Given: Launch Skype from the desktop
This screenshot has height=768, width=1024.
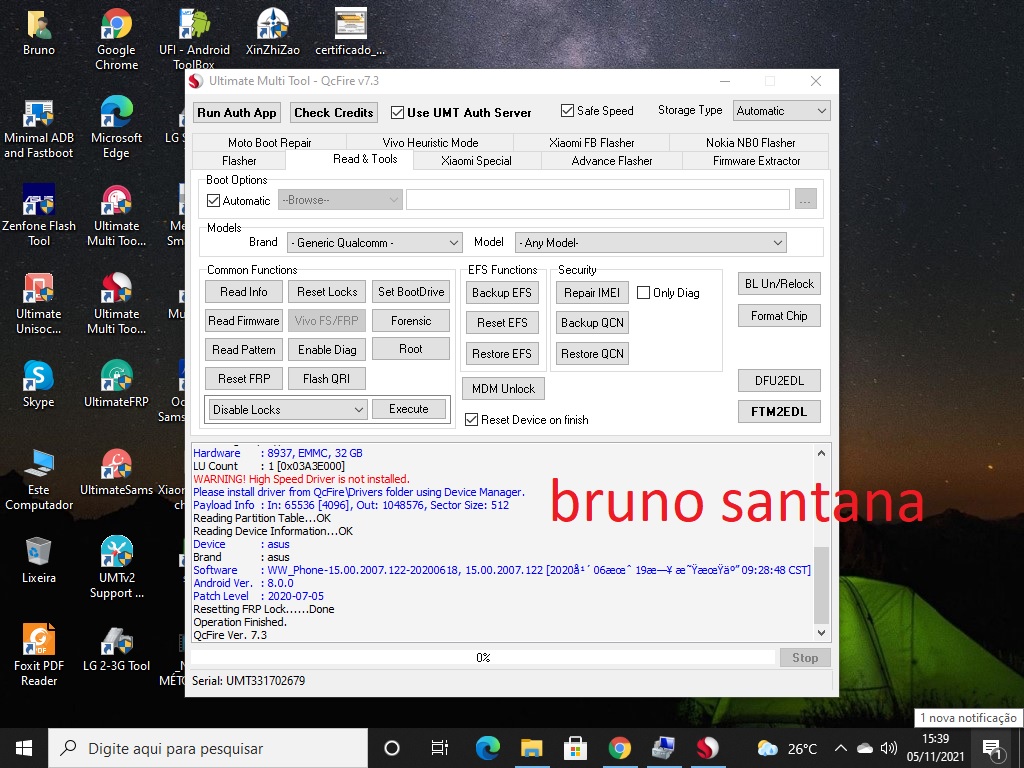Looking at the screenshot, I should 39,385.
